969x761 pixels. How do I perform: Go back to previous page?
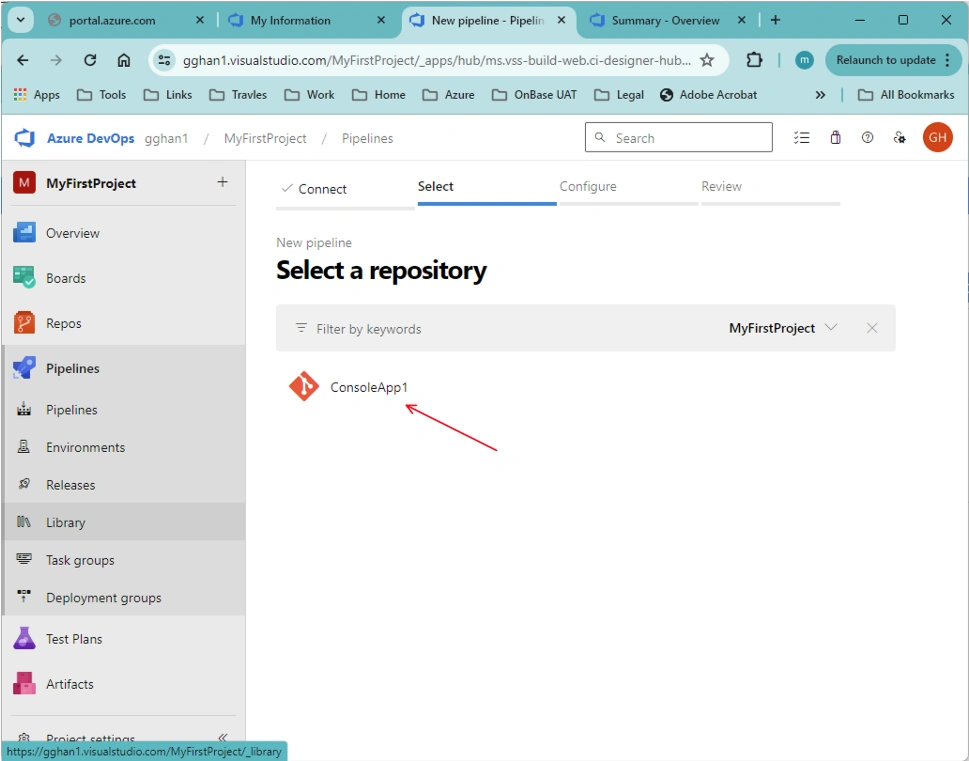coord(23,60)
